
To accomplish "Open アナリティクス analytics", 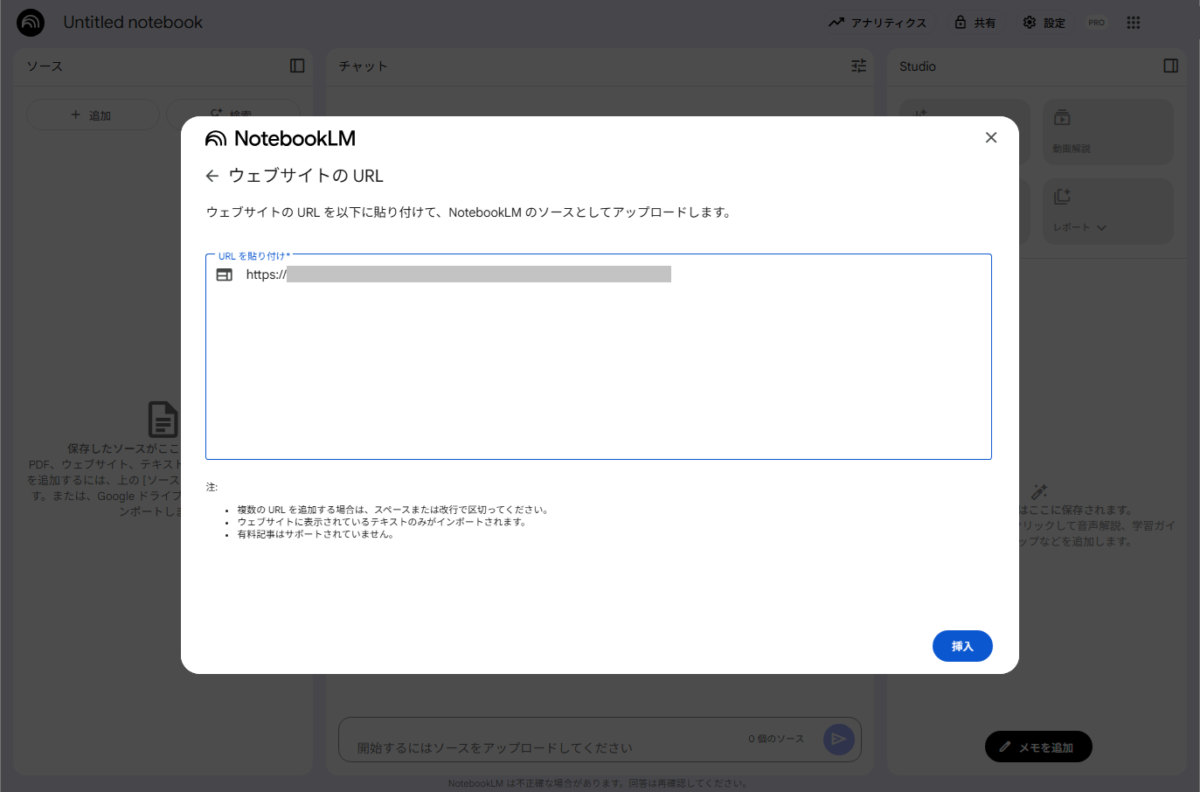I will 877,22.
